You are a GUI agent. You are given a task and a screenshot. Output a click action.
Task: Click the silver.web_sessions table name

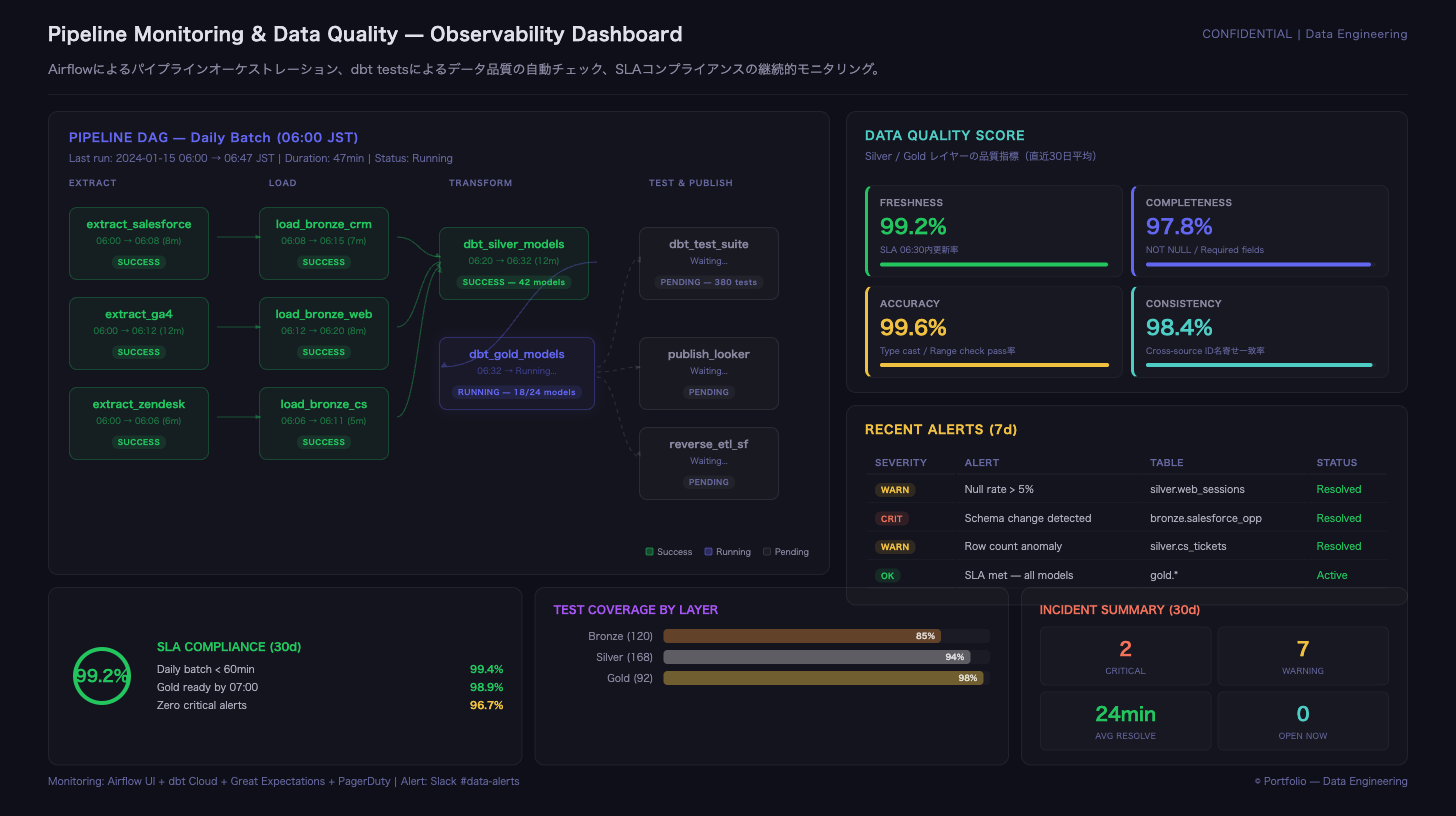coord(1199,490)
